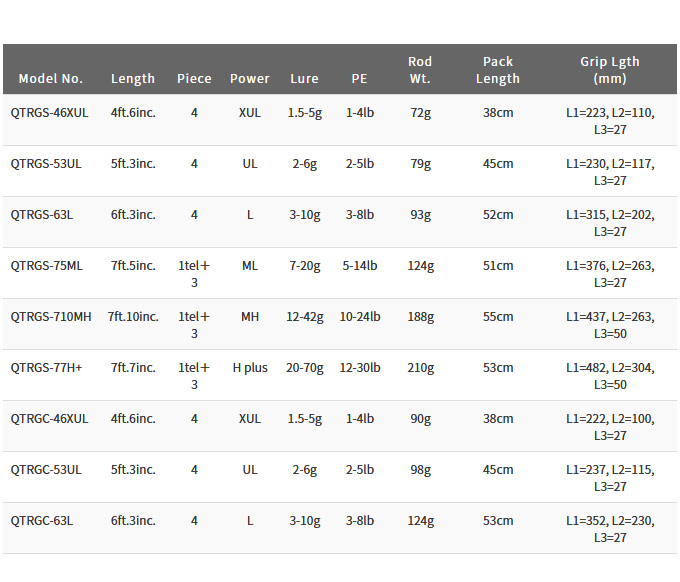680x582 pixels.
Task: Click the Rod Wt. column header
Action: [420, 69]
